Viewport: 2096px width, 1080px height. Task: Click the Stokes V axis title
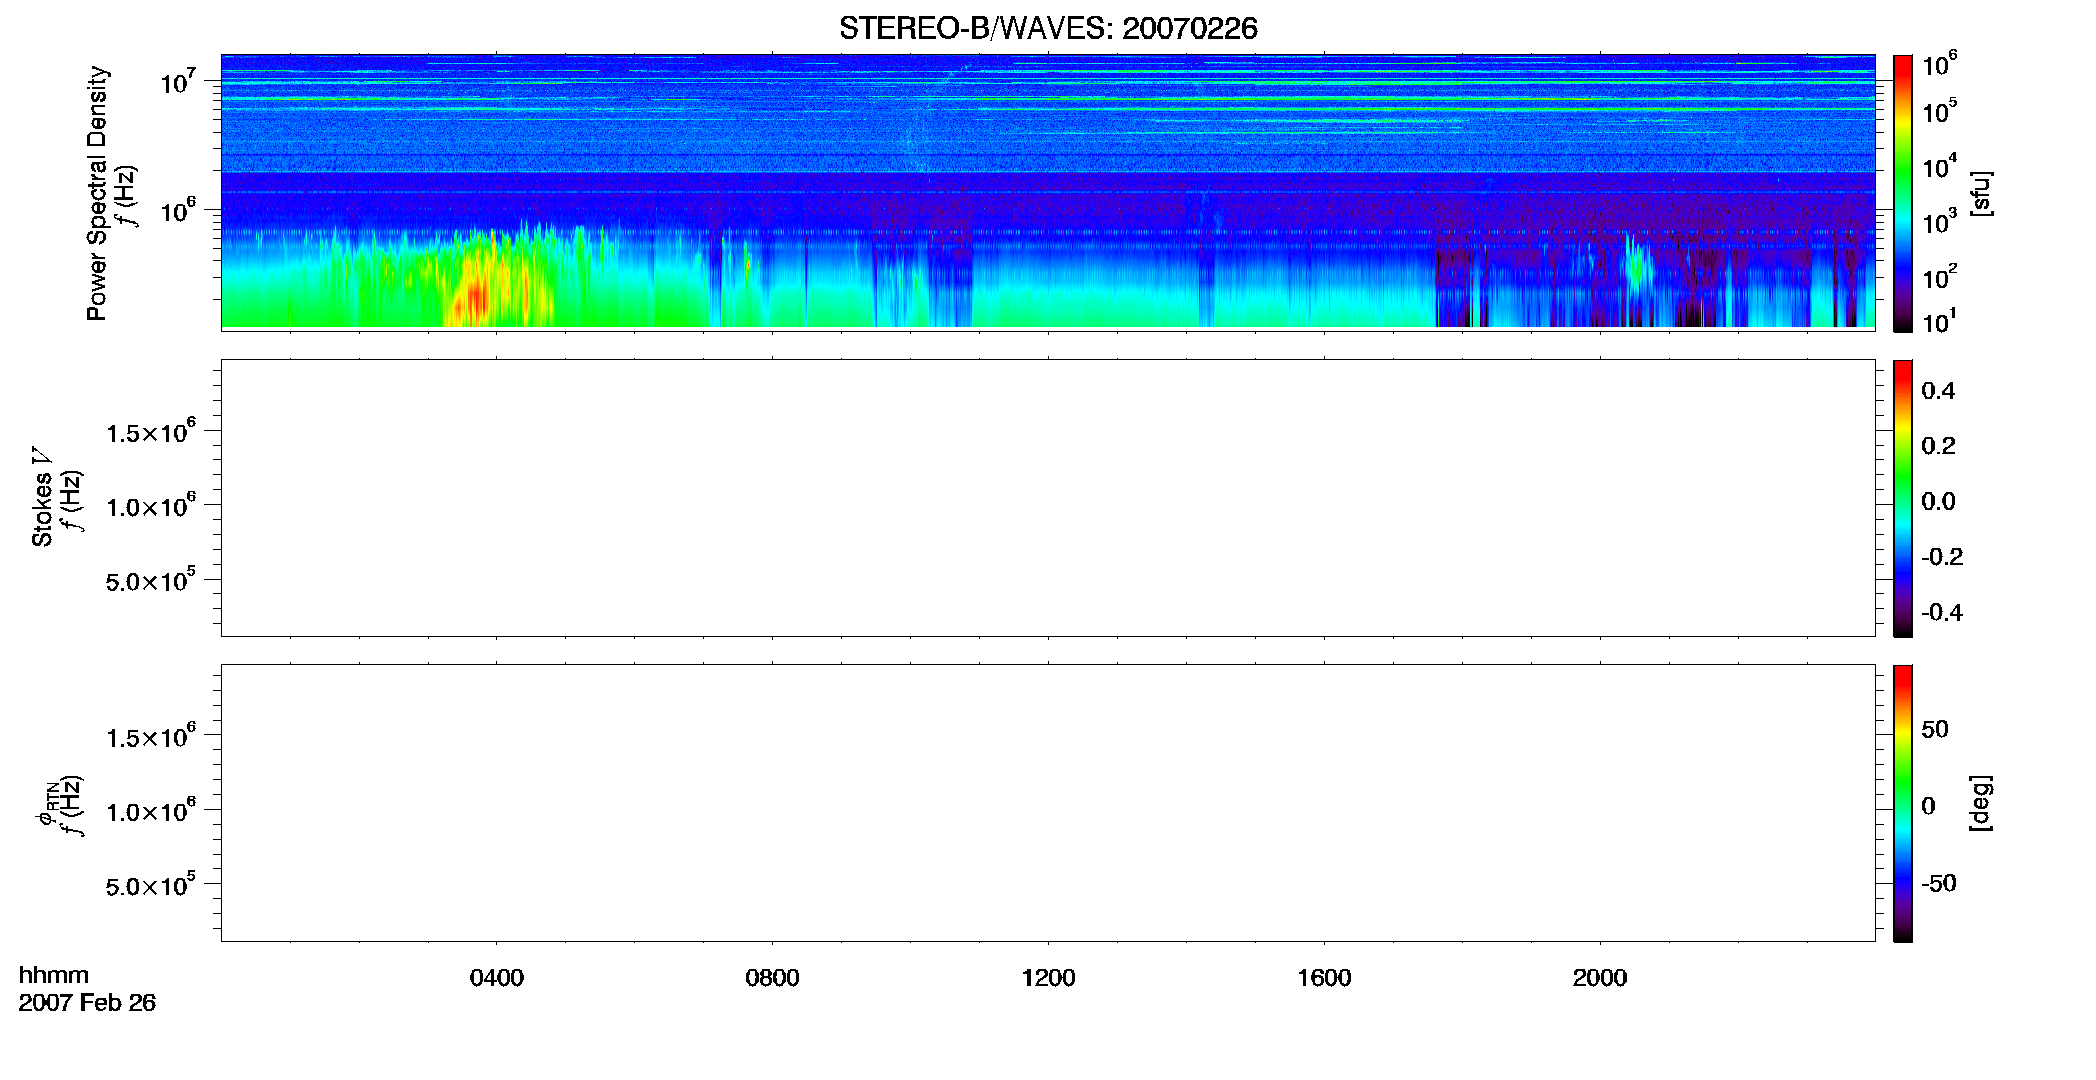click(42, 497)
